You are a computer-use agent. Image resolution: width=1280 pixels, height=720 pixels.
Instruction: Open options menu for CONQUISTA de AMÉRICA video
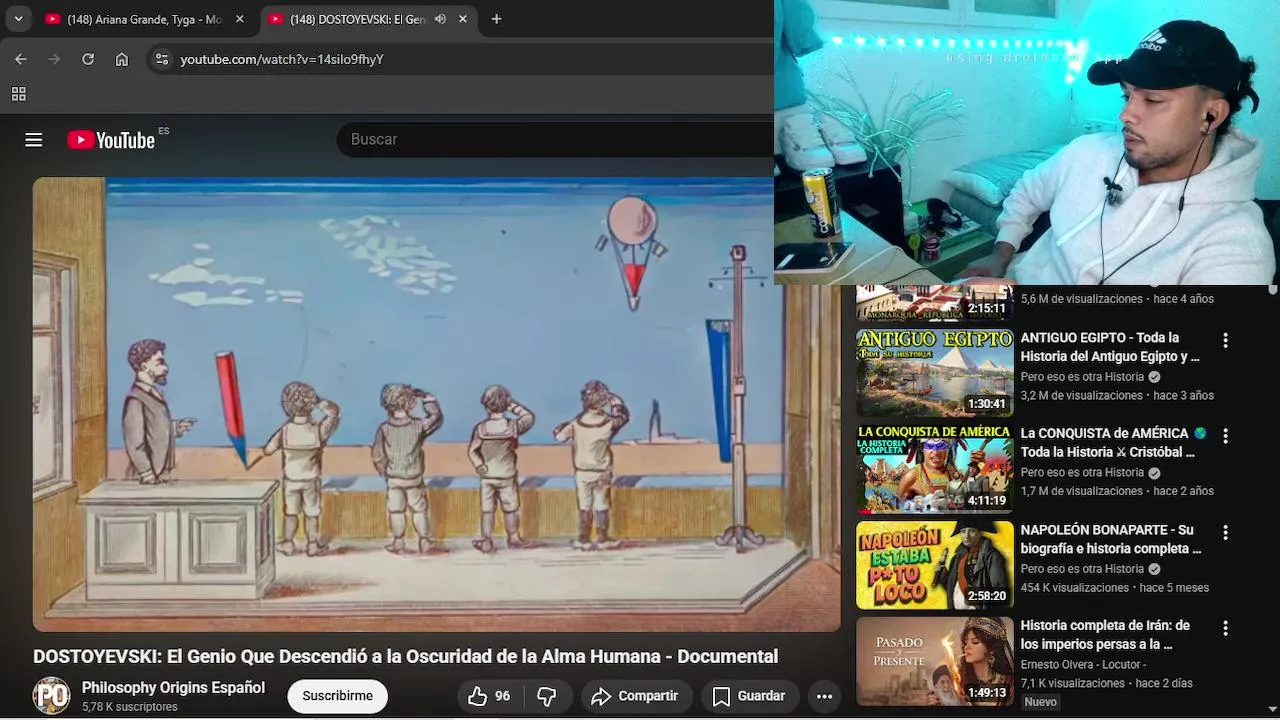tap(1225, 436)
